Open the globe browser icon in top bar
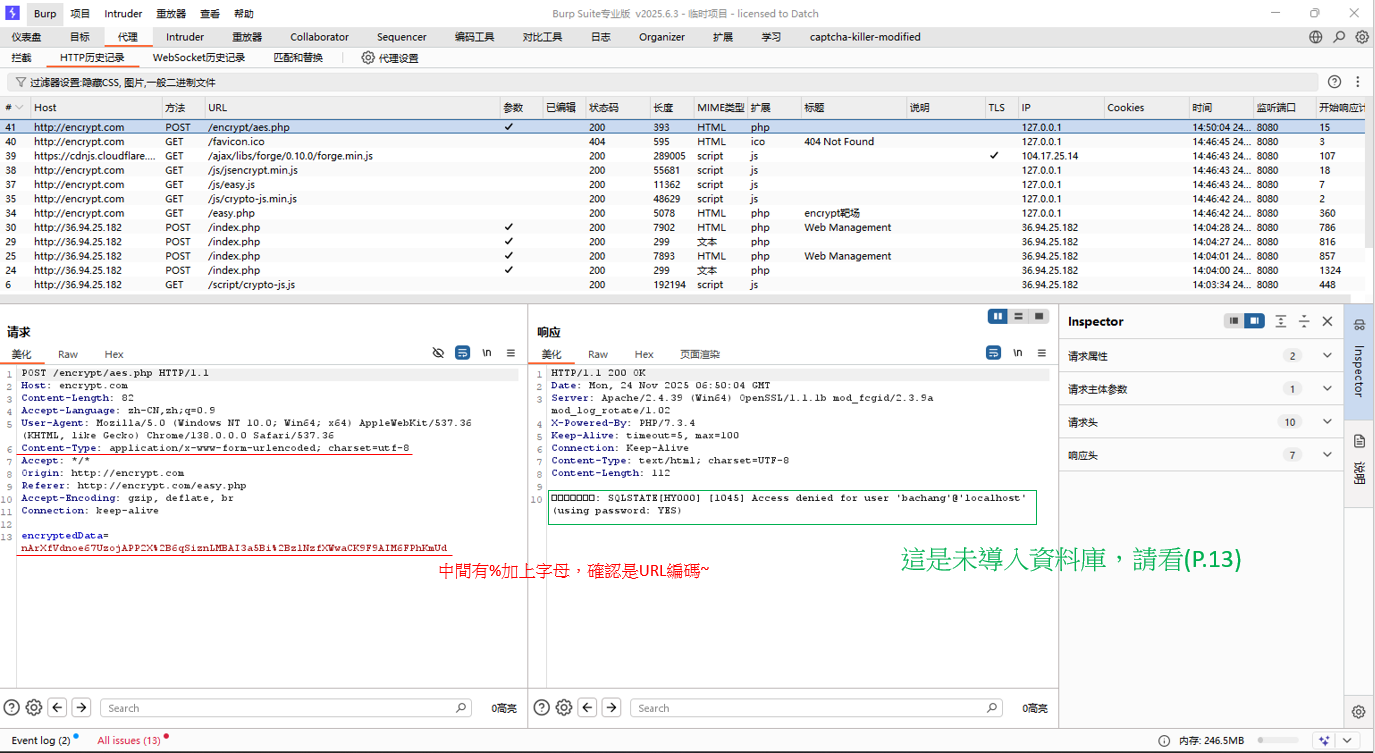 click(x=1315, y=37)
